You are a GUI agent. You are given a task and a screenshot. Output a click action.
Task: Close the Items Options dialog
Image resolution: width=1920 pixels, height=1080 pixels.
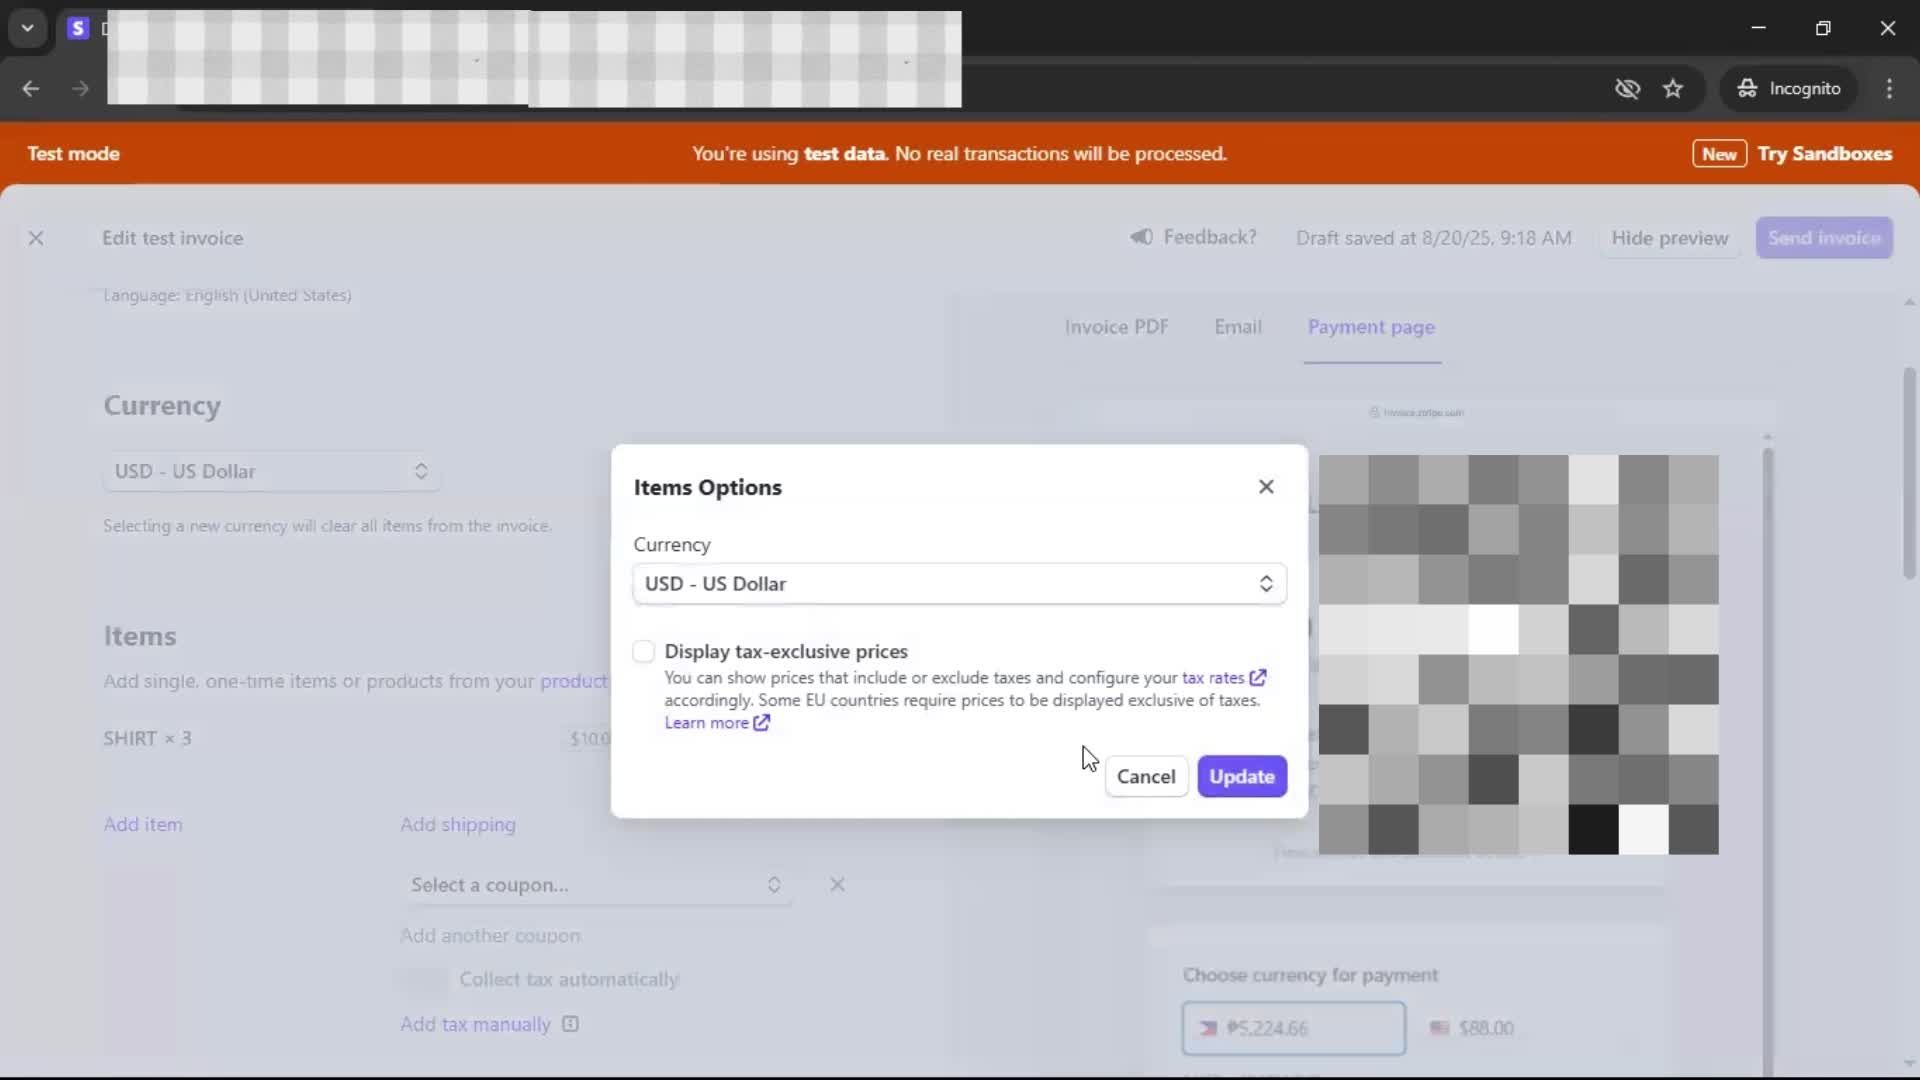click(x=1266, y=487)
